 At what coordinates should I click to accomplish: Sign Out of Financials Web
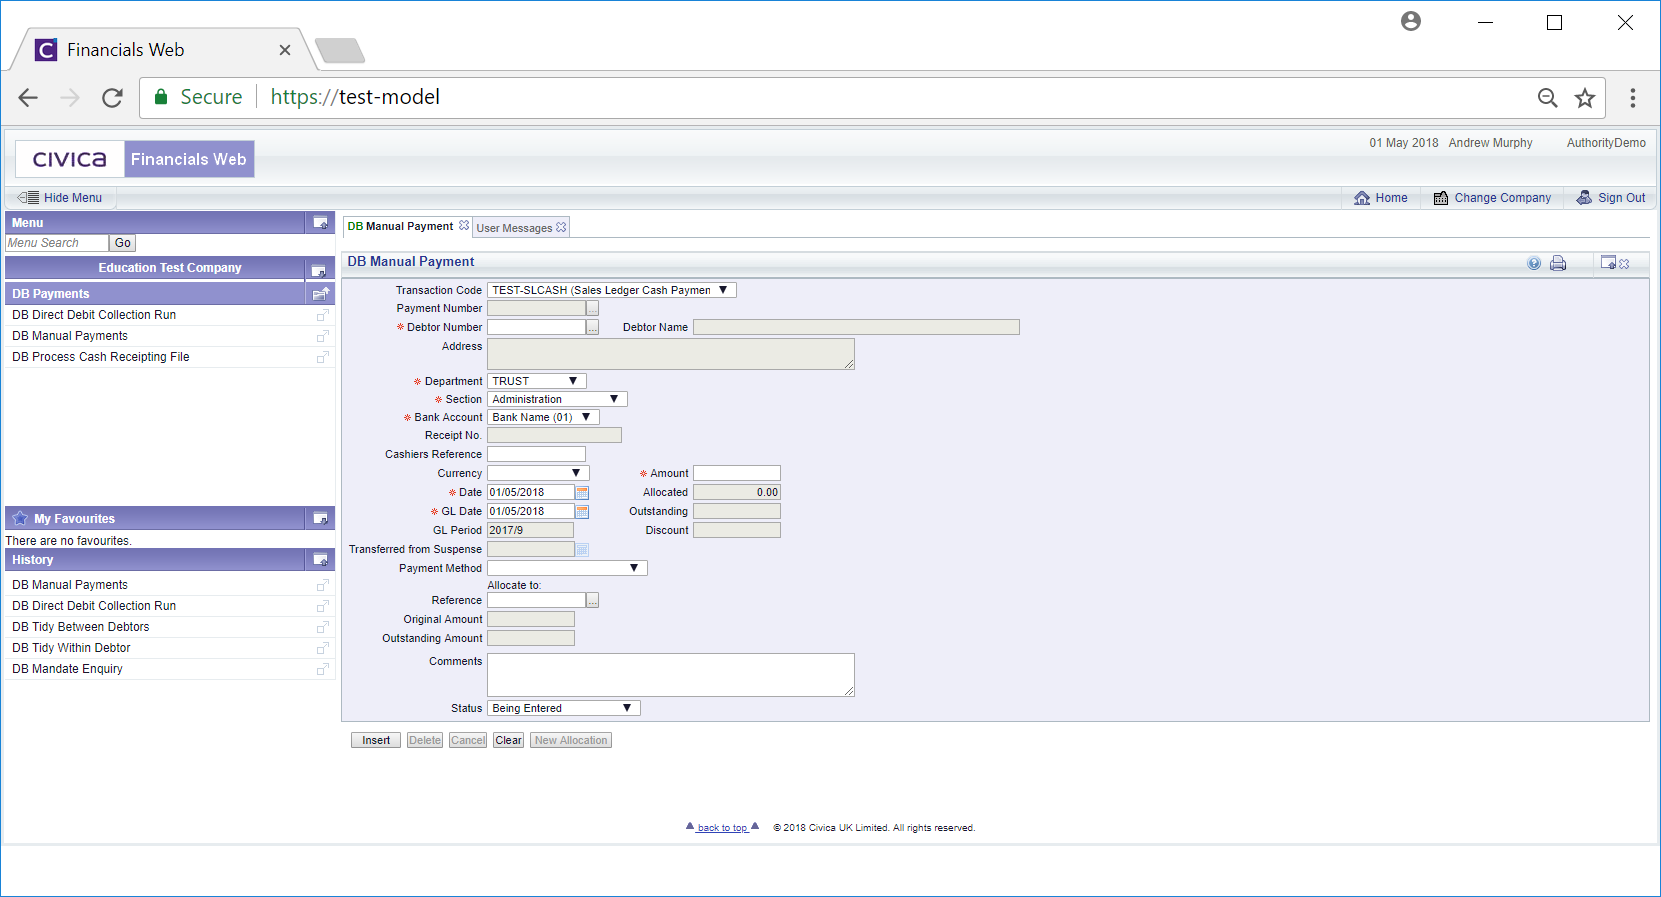(x=1611, y=198)
